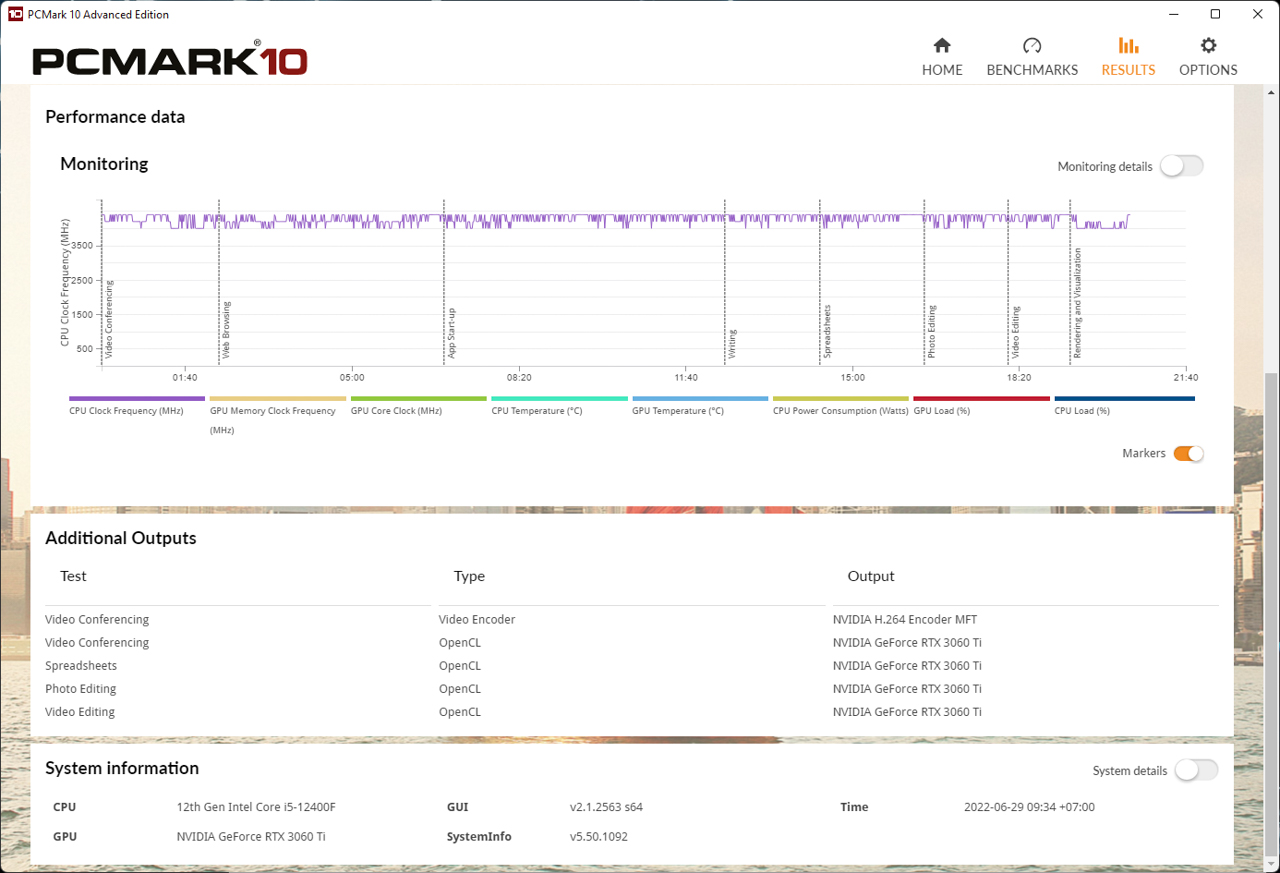
Task: Click the RESULTS bar chart icon
Action: pyautogui.click(x=1128, y=46)
